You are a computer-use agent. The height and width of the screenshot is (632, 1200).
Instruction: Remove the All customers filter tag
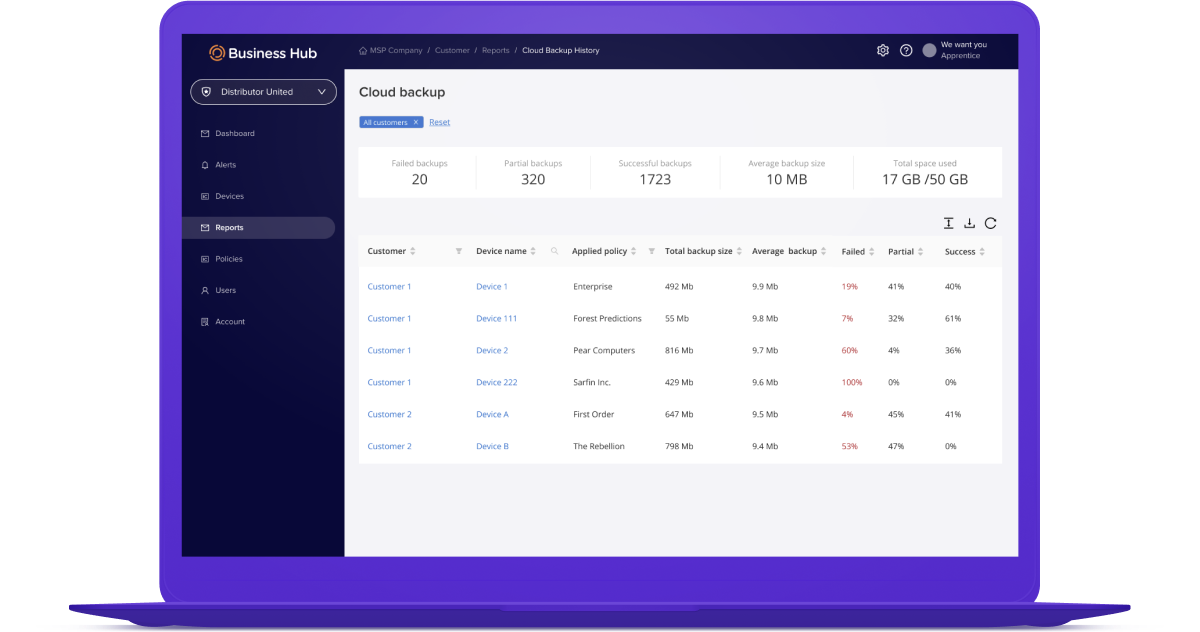coord(416,122)
